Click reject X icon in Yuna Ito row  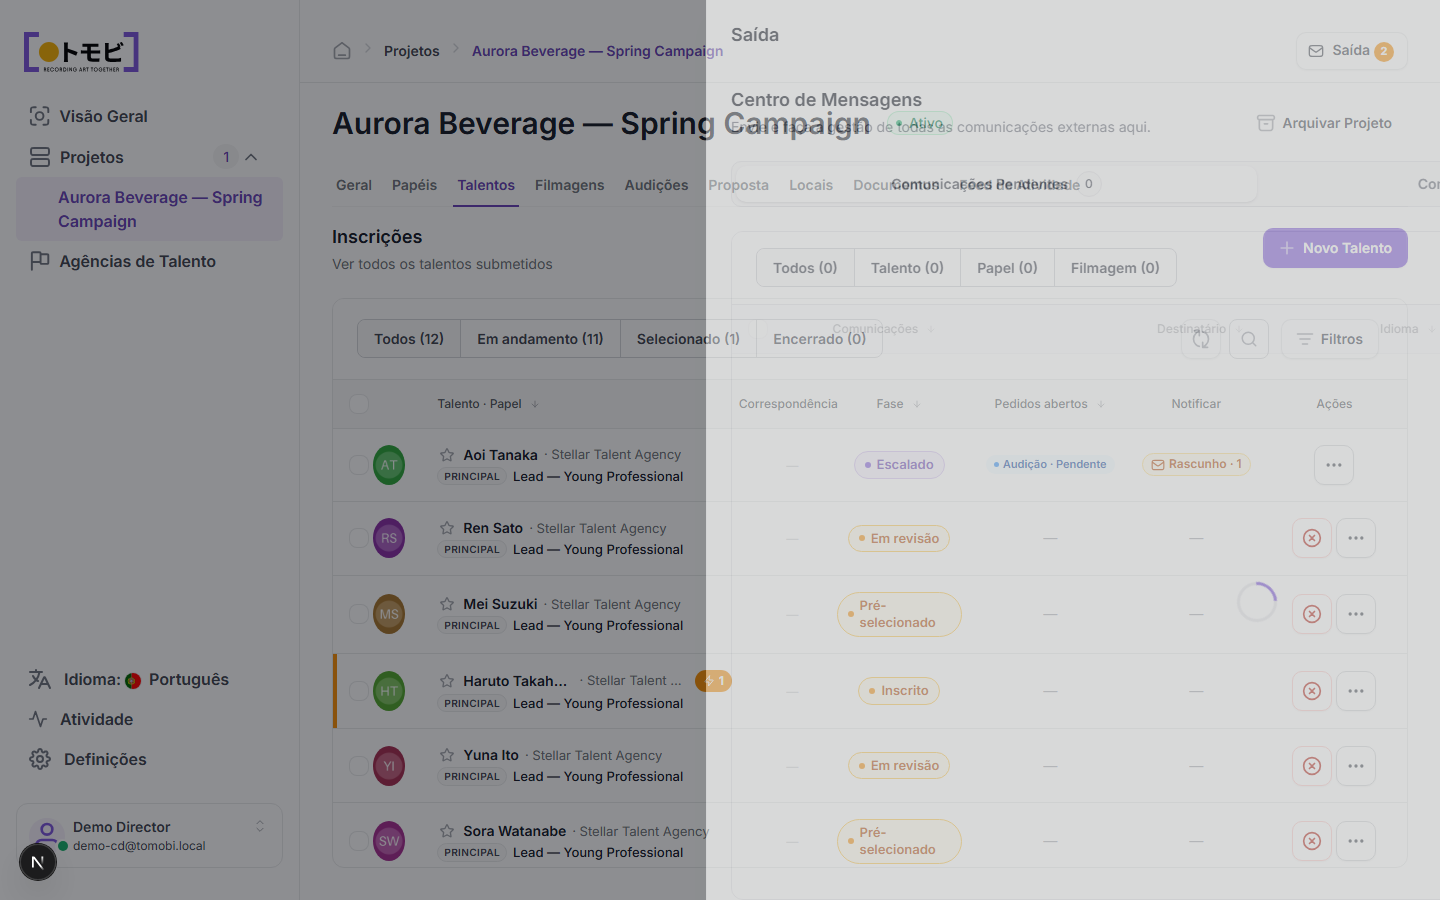pos(1312,766)
